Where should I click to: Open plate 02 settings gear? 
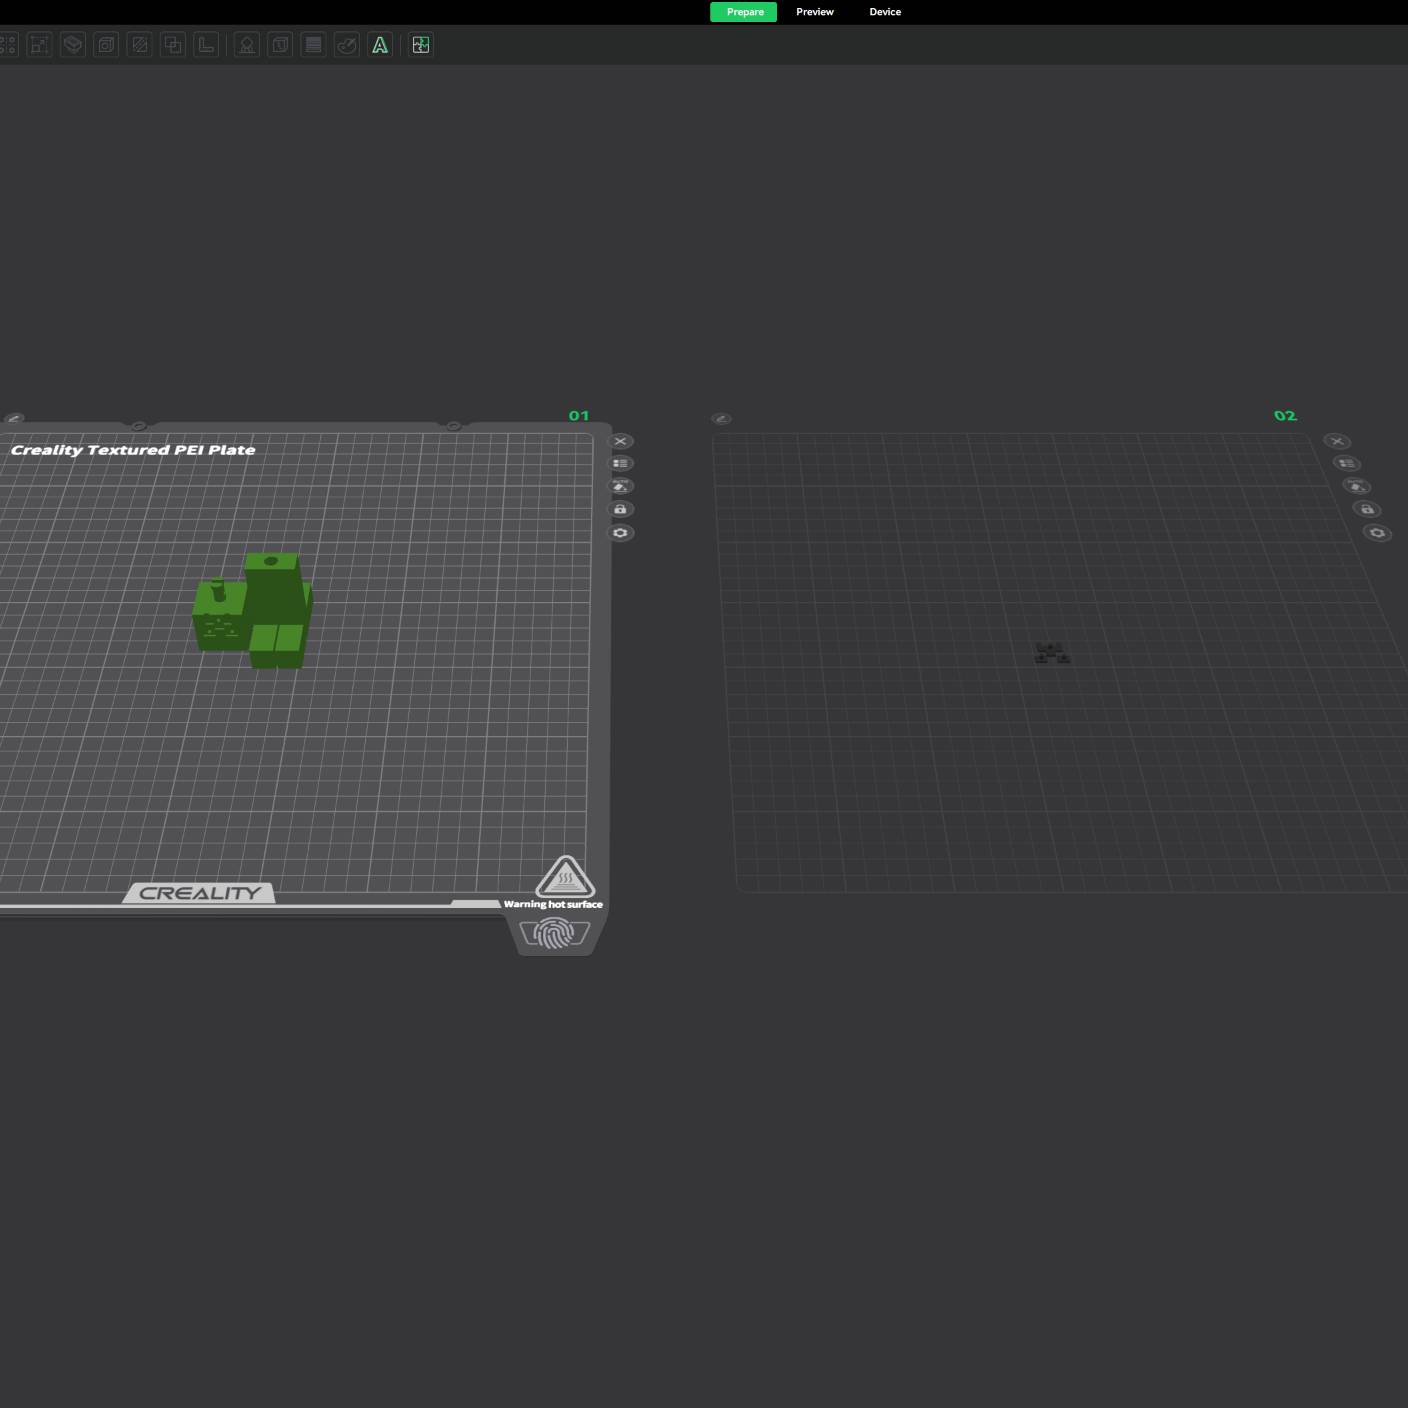[1377, 533]
